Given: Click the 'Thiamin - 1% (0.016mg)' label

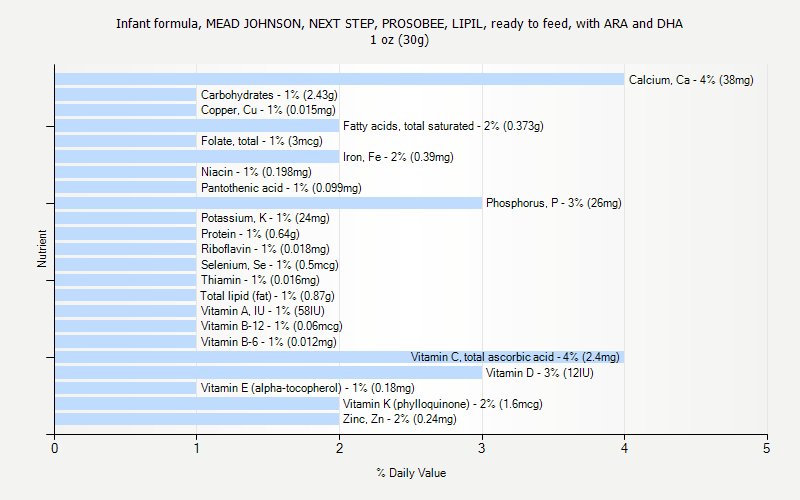Looking at the screenshot, I should (260, 280).
